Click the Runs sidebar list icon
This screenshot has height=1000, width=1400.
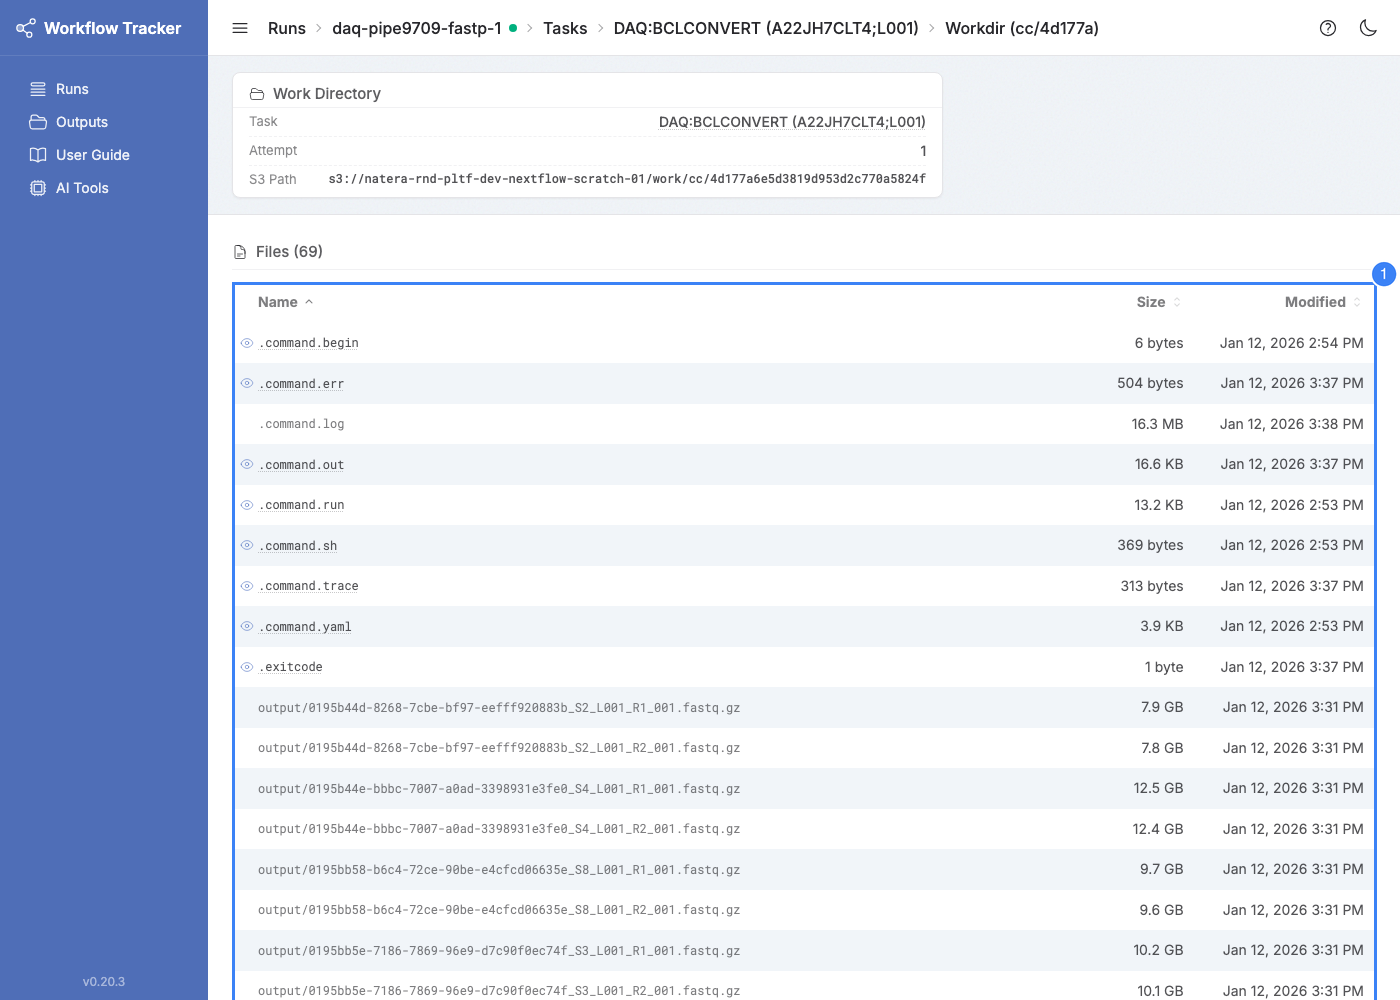click(x=38, y=89)
